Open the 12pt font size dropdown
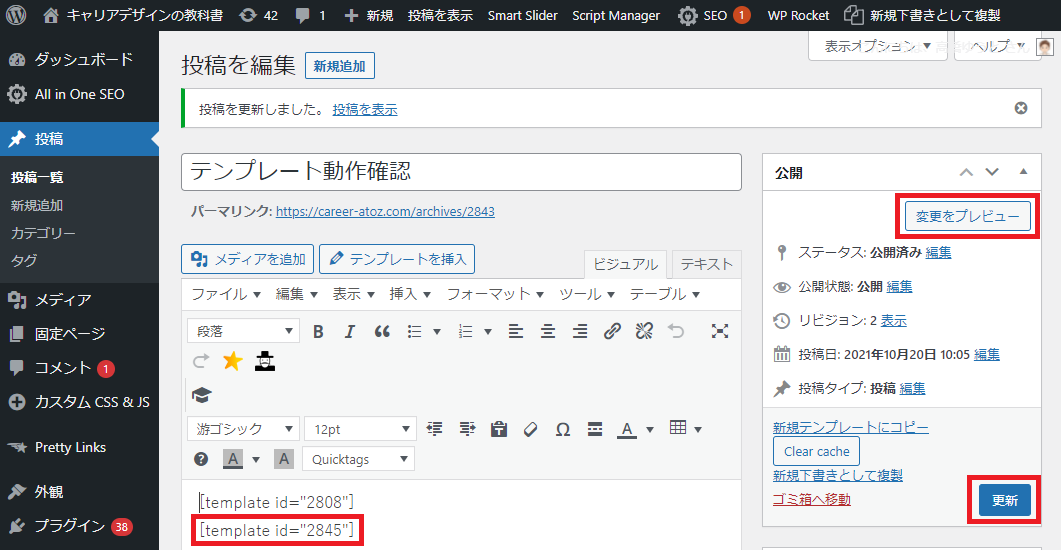1061x550 pixels. click(359, 429)
